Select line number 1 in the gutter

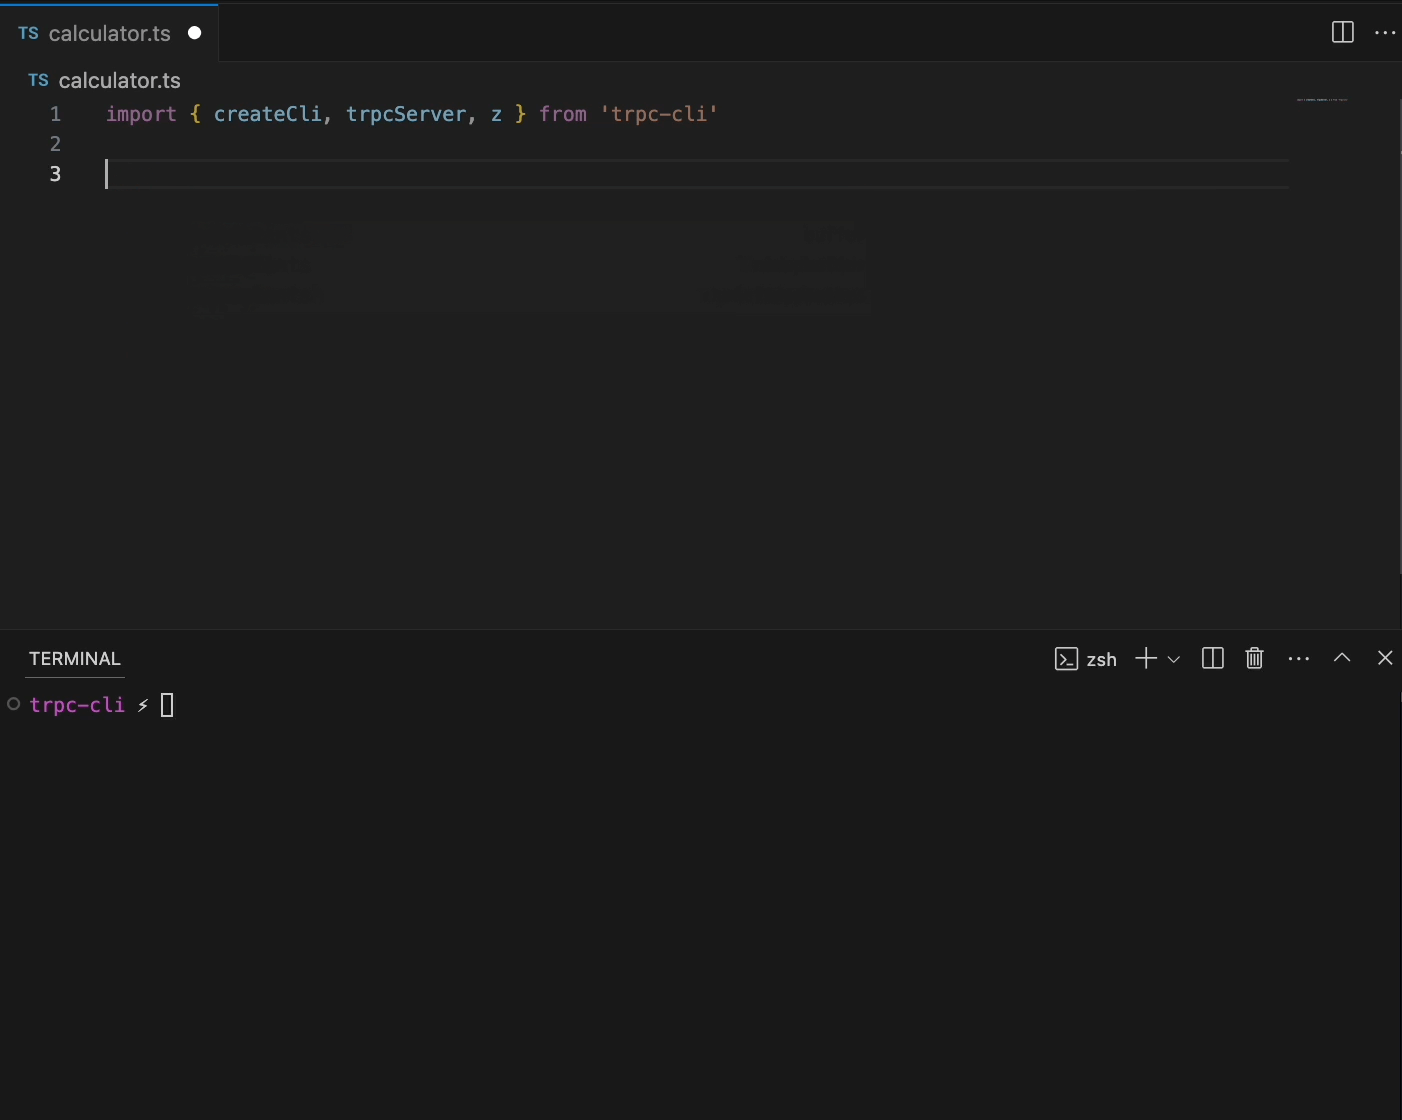55,114
